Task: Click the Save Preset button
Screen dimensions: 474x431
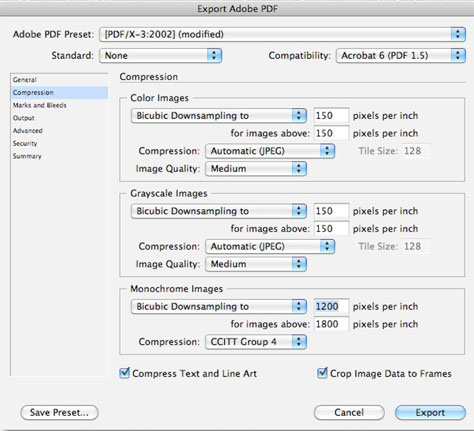Action: coord(59,413)
